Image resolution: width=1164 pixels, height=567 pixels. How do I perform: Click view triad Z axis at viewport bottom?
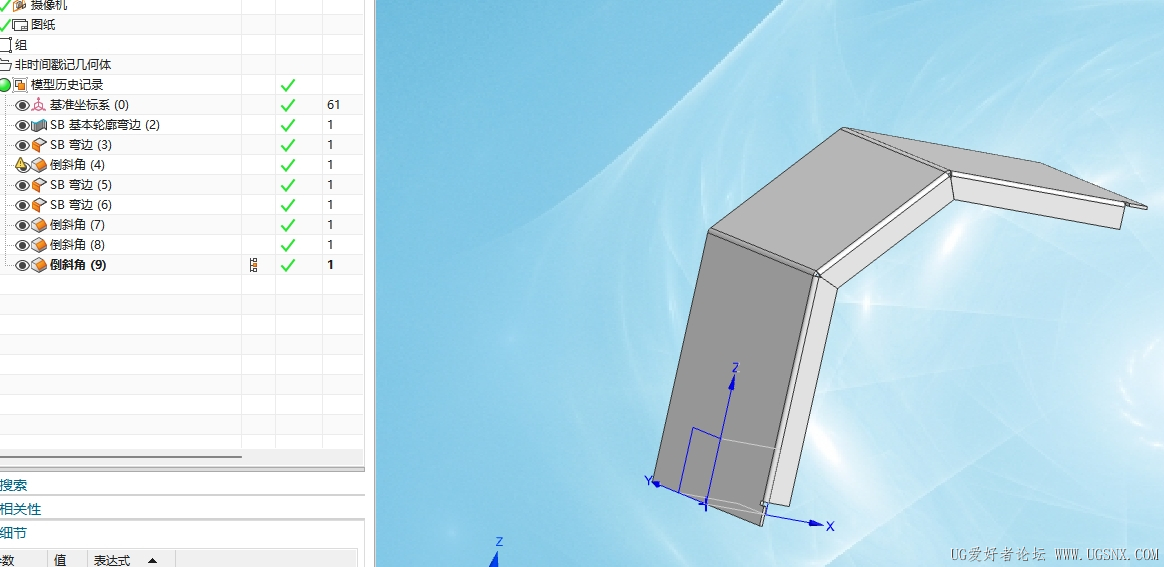[x=499, y=543]
